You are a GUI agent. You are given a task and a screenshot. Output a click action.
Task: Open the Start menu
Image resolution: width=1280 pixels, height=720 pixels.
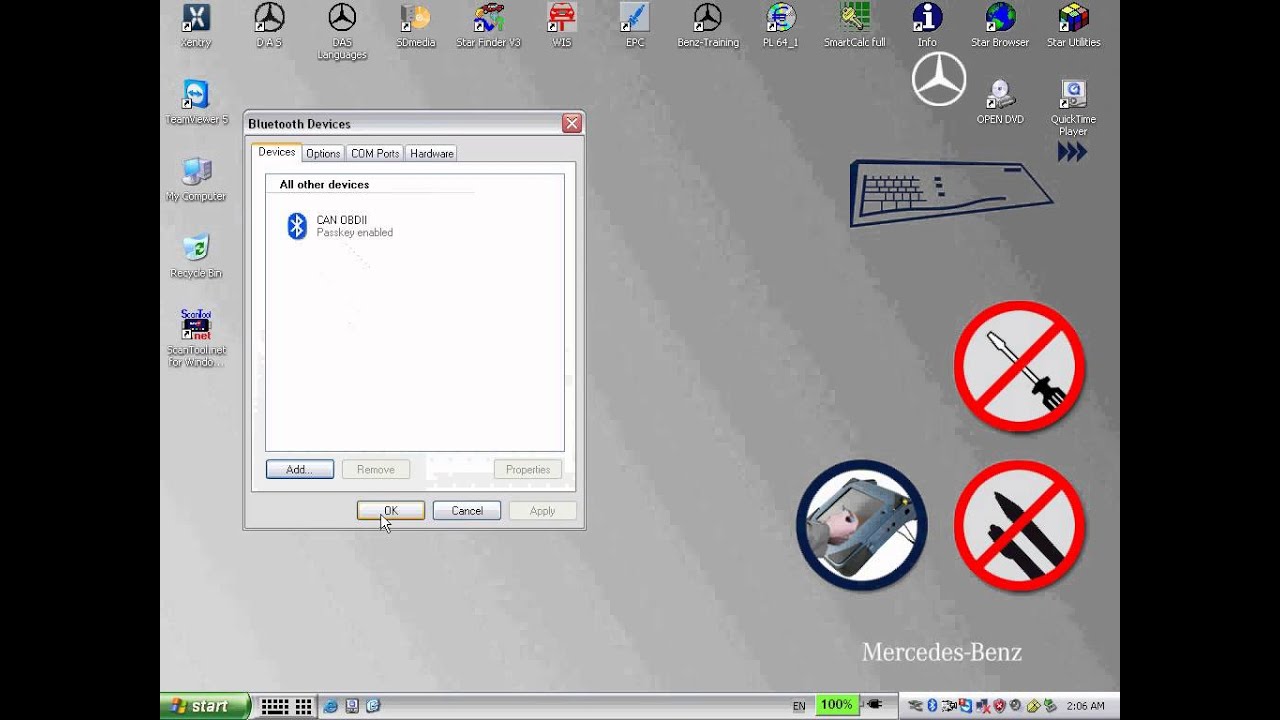tap(204, 706)
